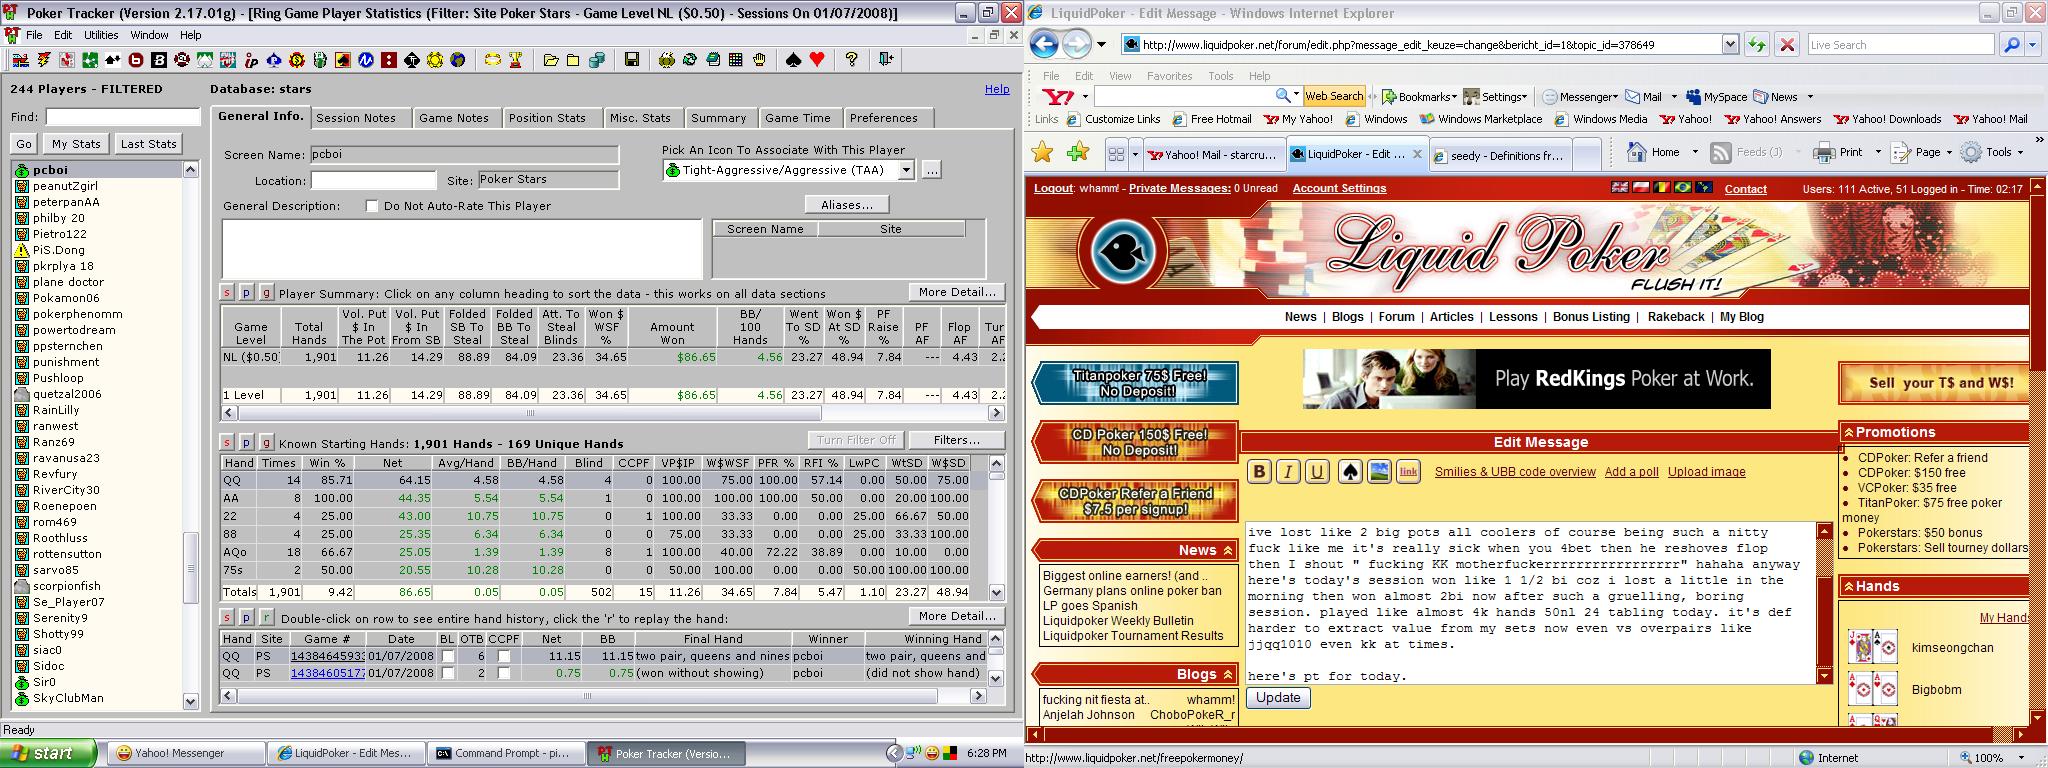Toggle the 'p' button beside Player Summary
The width and height of the screenshot is (2048, 768).
pos(247,293)
